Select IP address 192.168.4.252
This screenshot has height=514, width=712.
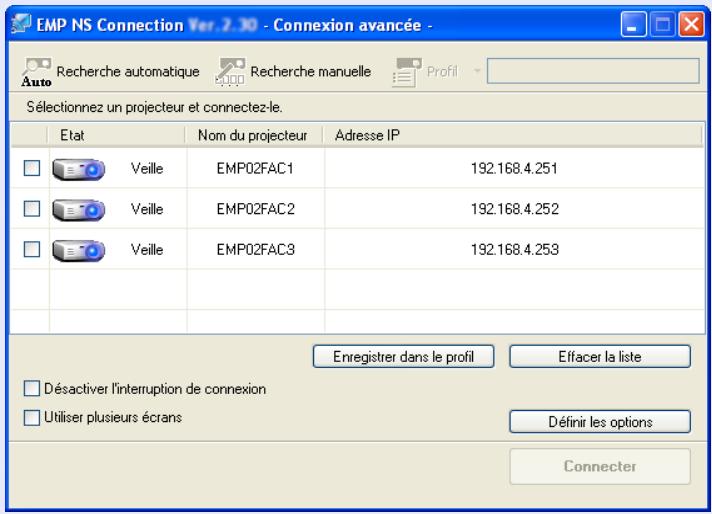click(x=514, y=209)
